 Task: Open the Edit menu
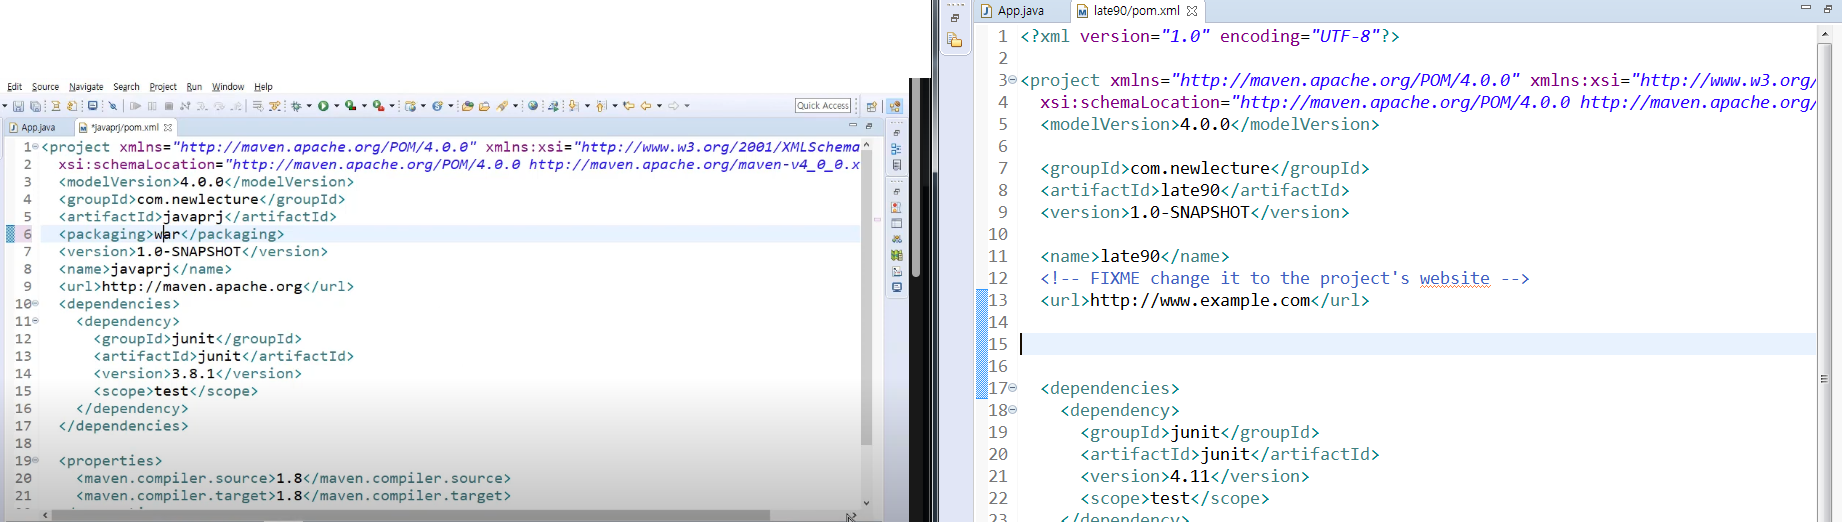pyautogui.click(x=14, y=87)
